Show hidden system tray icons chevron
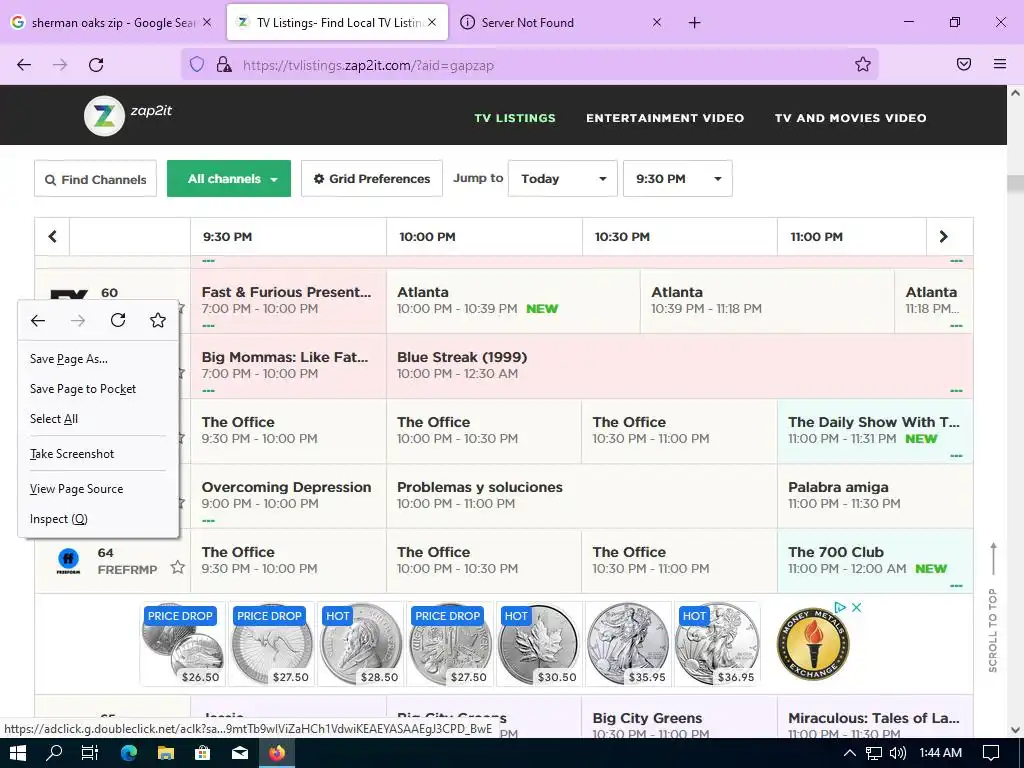Screen dimensions: 1024x768 coord(850,753)
